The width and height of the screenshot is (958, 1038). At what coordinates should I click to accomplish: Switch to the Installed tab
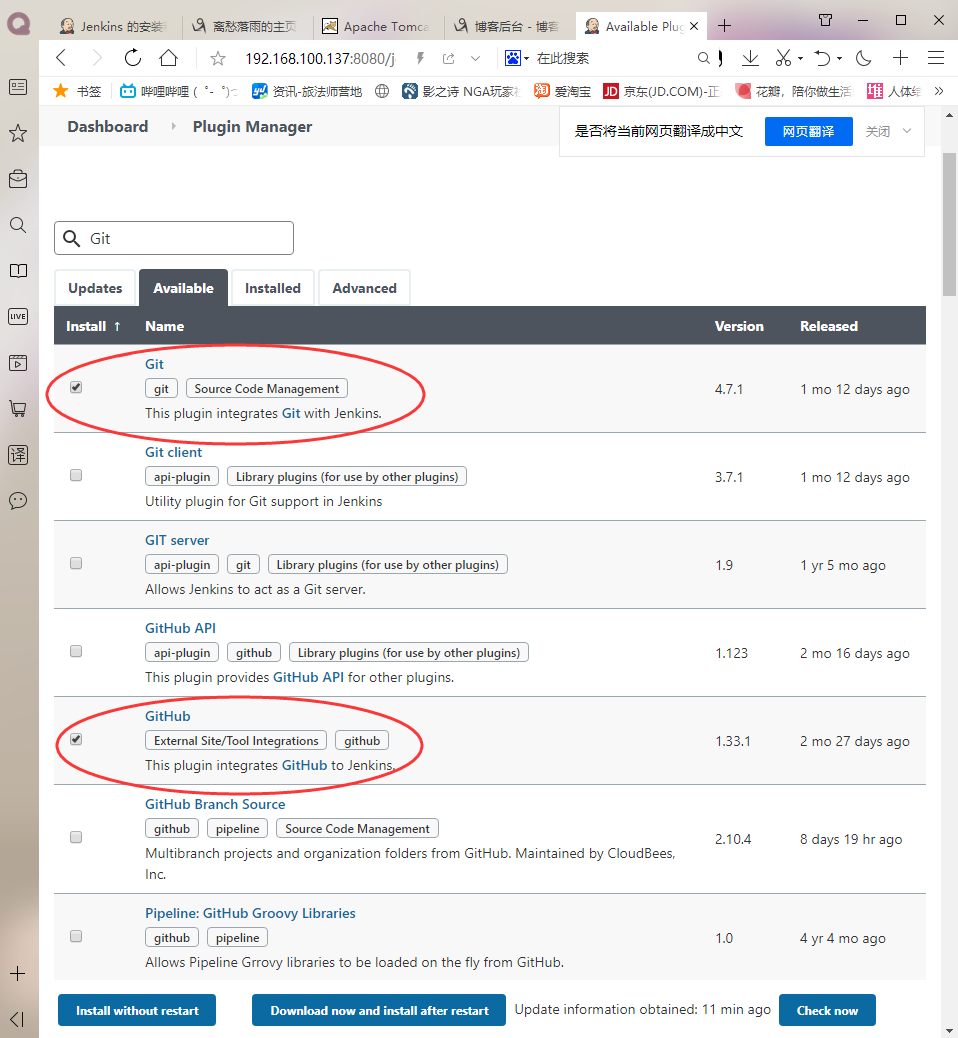pyautogui.click(x=273, y=288)
